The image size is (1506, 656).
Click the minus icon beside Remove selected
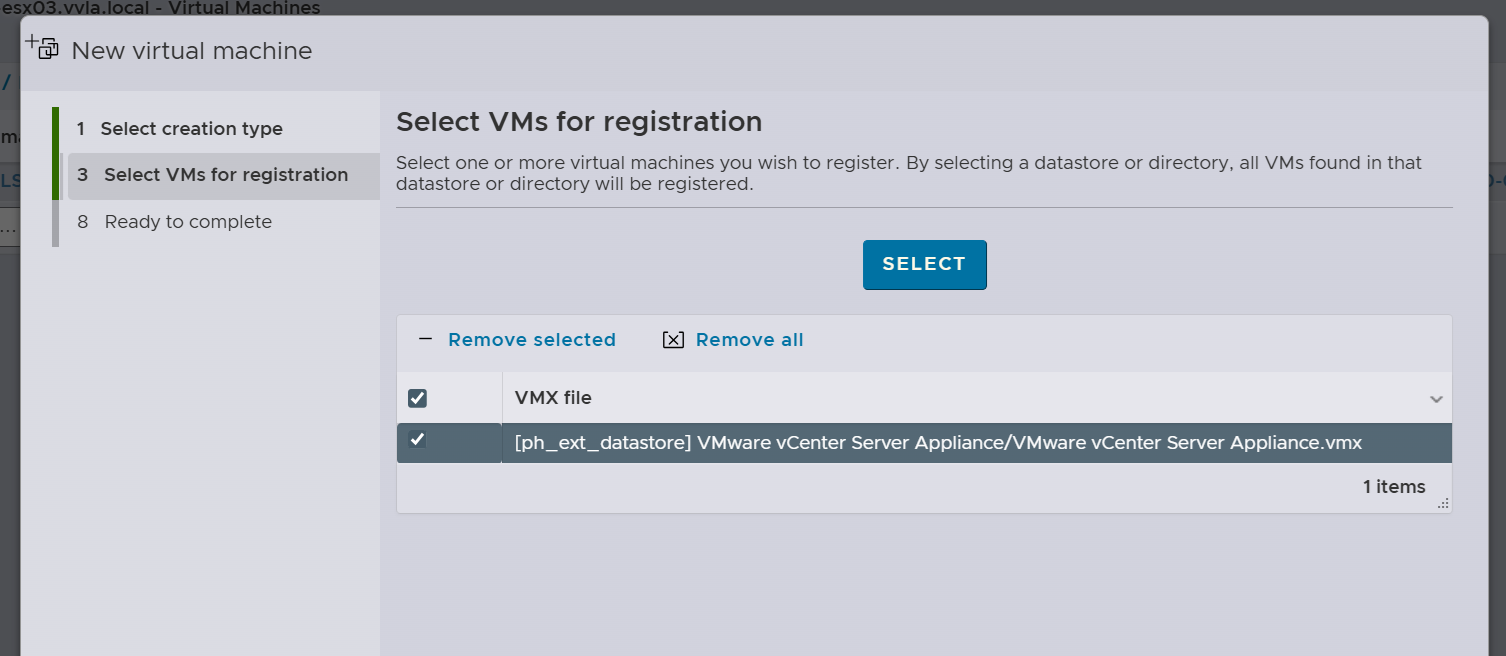tap(427, 340)
